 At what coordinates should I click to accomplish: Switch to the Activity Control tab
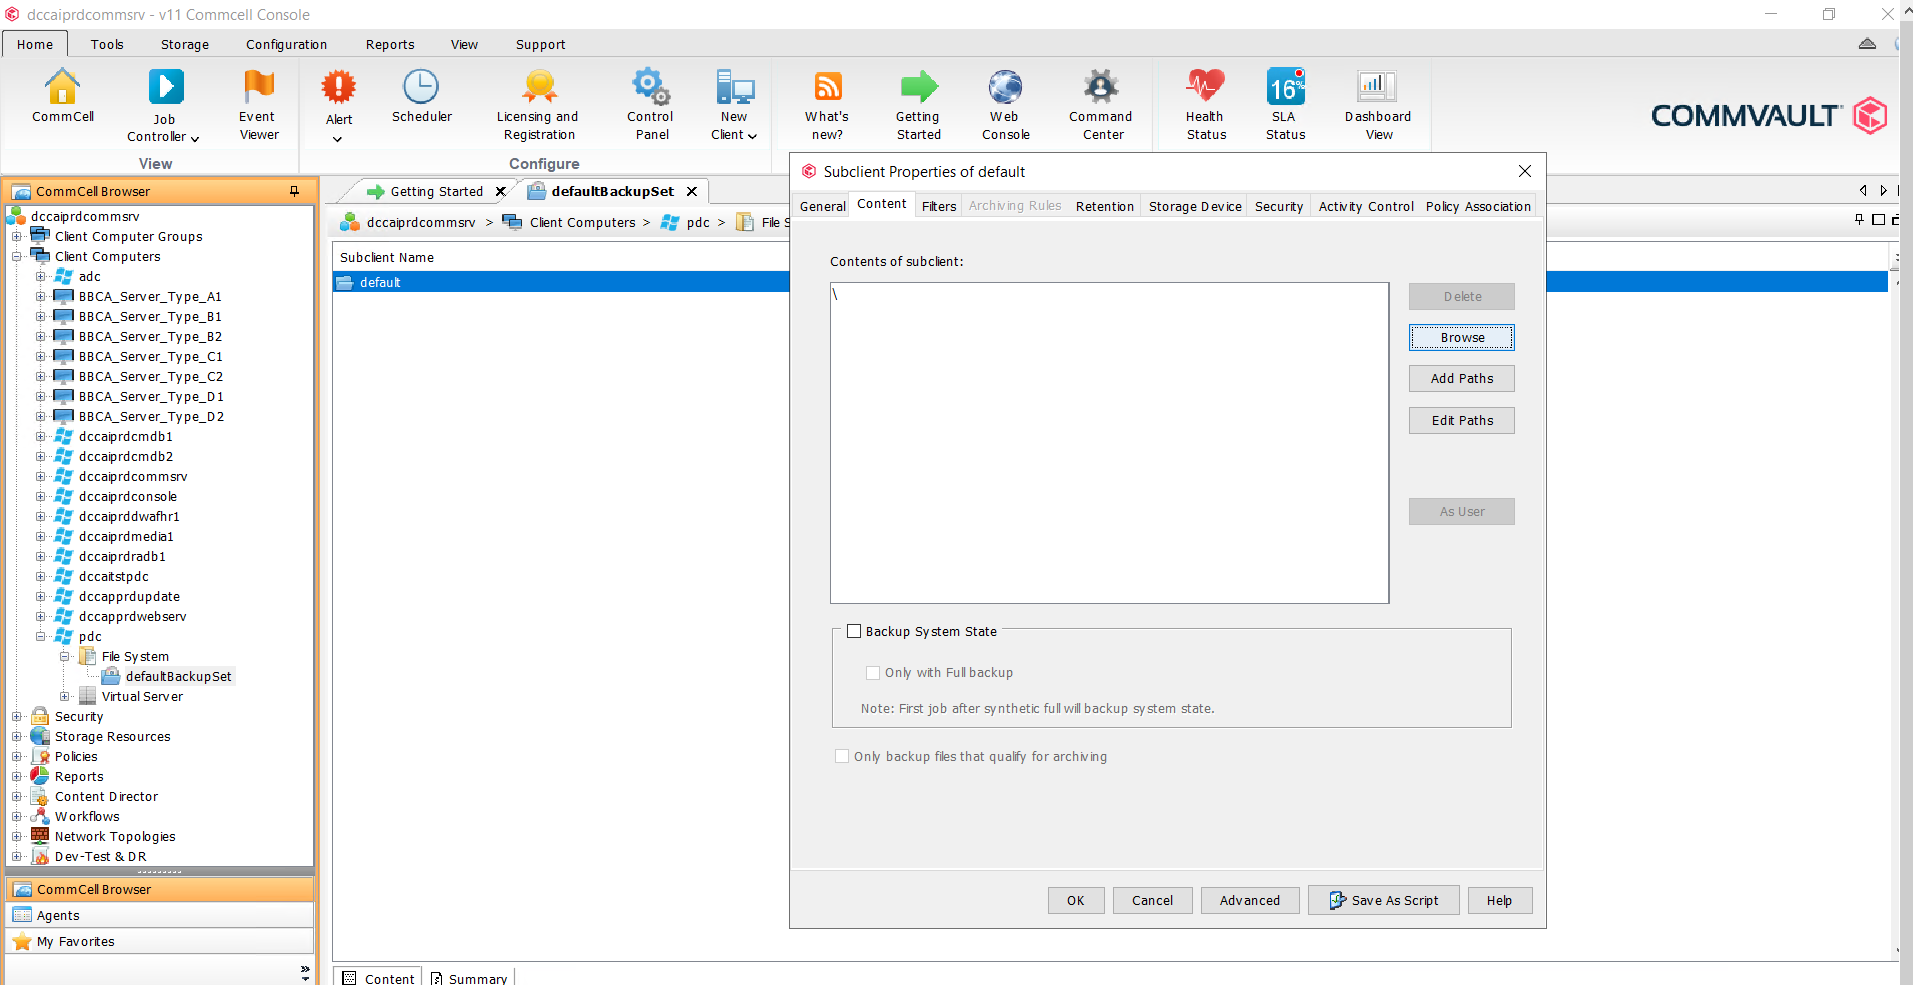tap(1366, 206)
